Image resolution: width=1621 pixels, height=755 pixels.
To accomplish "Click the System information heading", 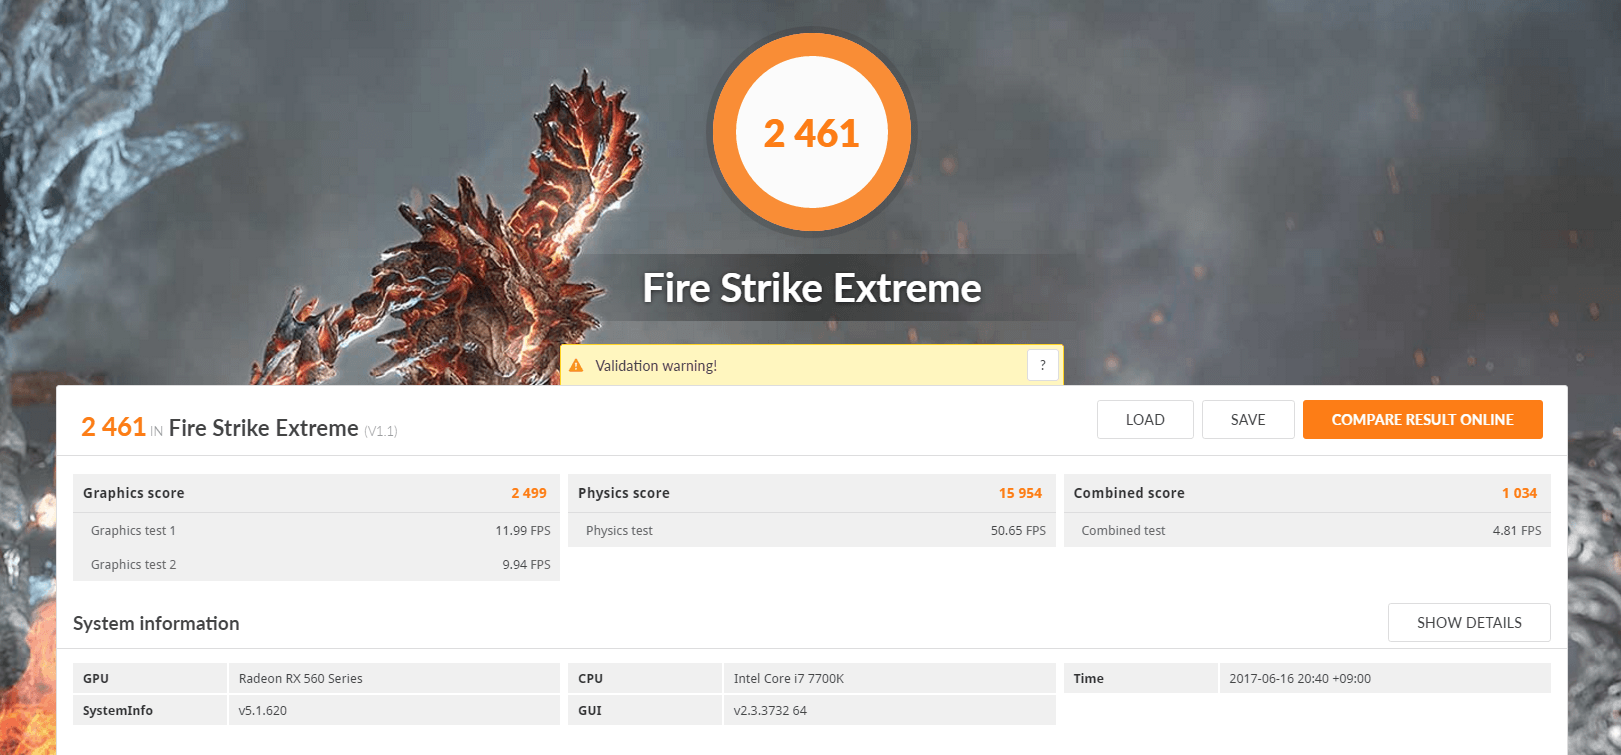I will click(156, 623).
